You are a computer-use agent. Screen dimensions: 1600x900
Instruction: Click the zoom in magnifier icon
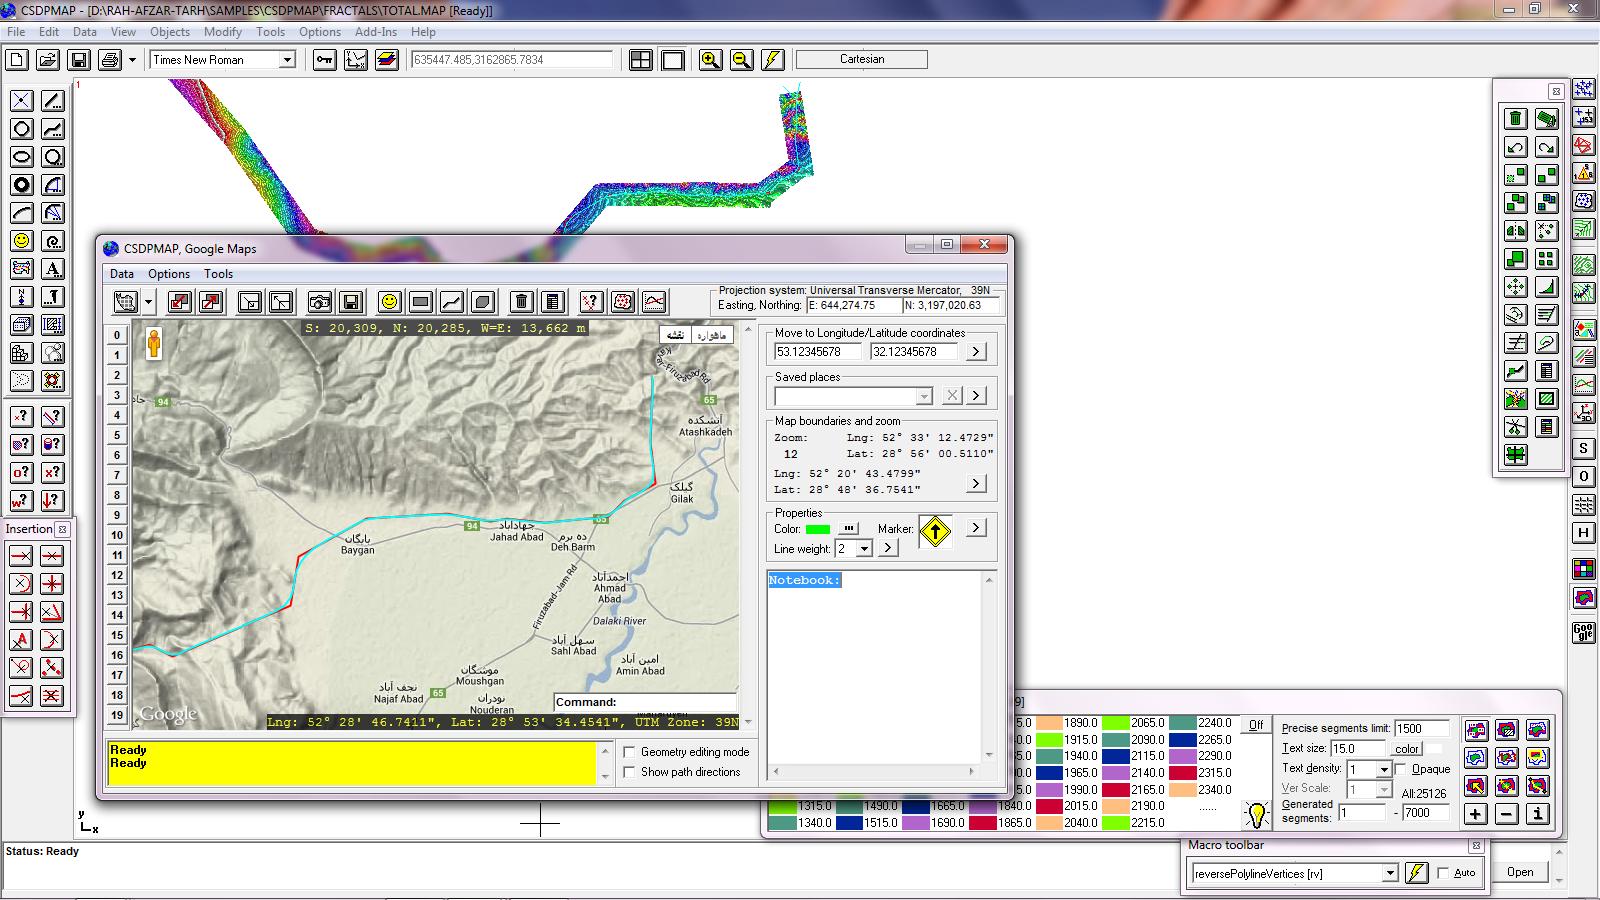[710, 60]
